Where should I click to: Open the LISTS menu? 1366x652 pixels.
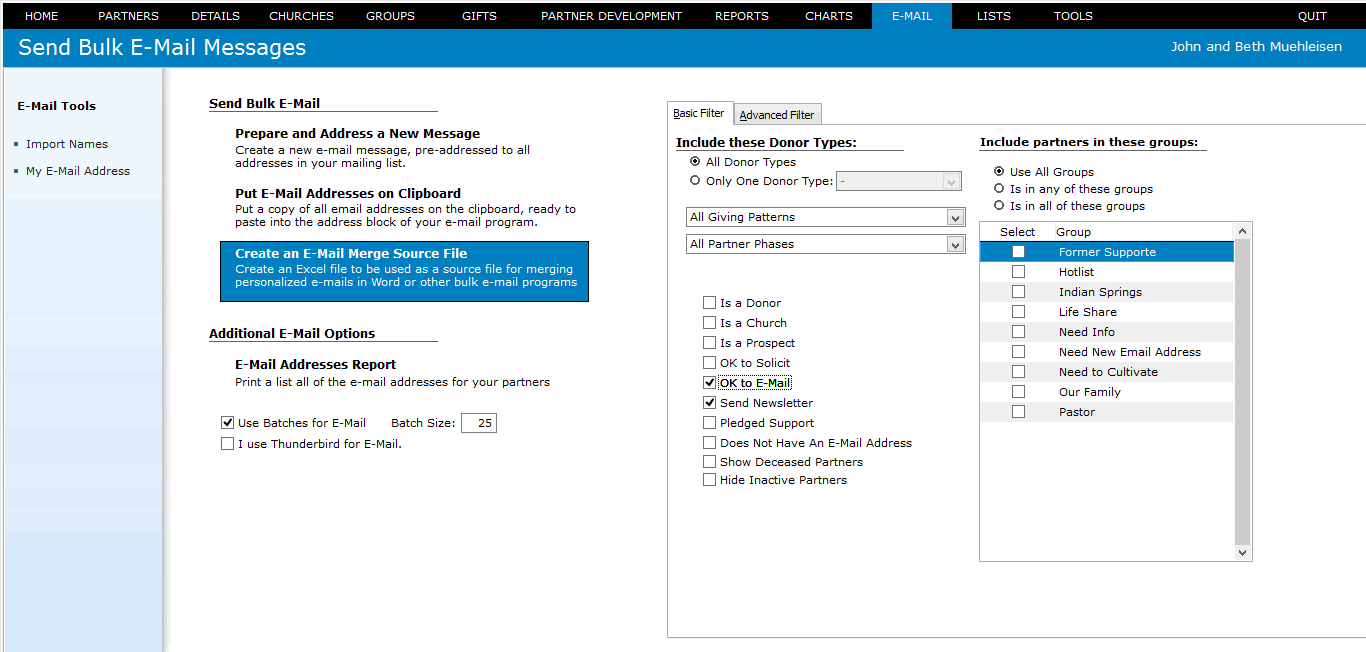coord(993,16)
